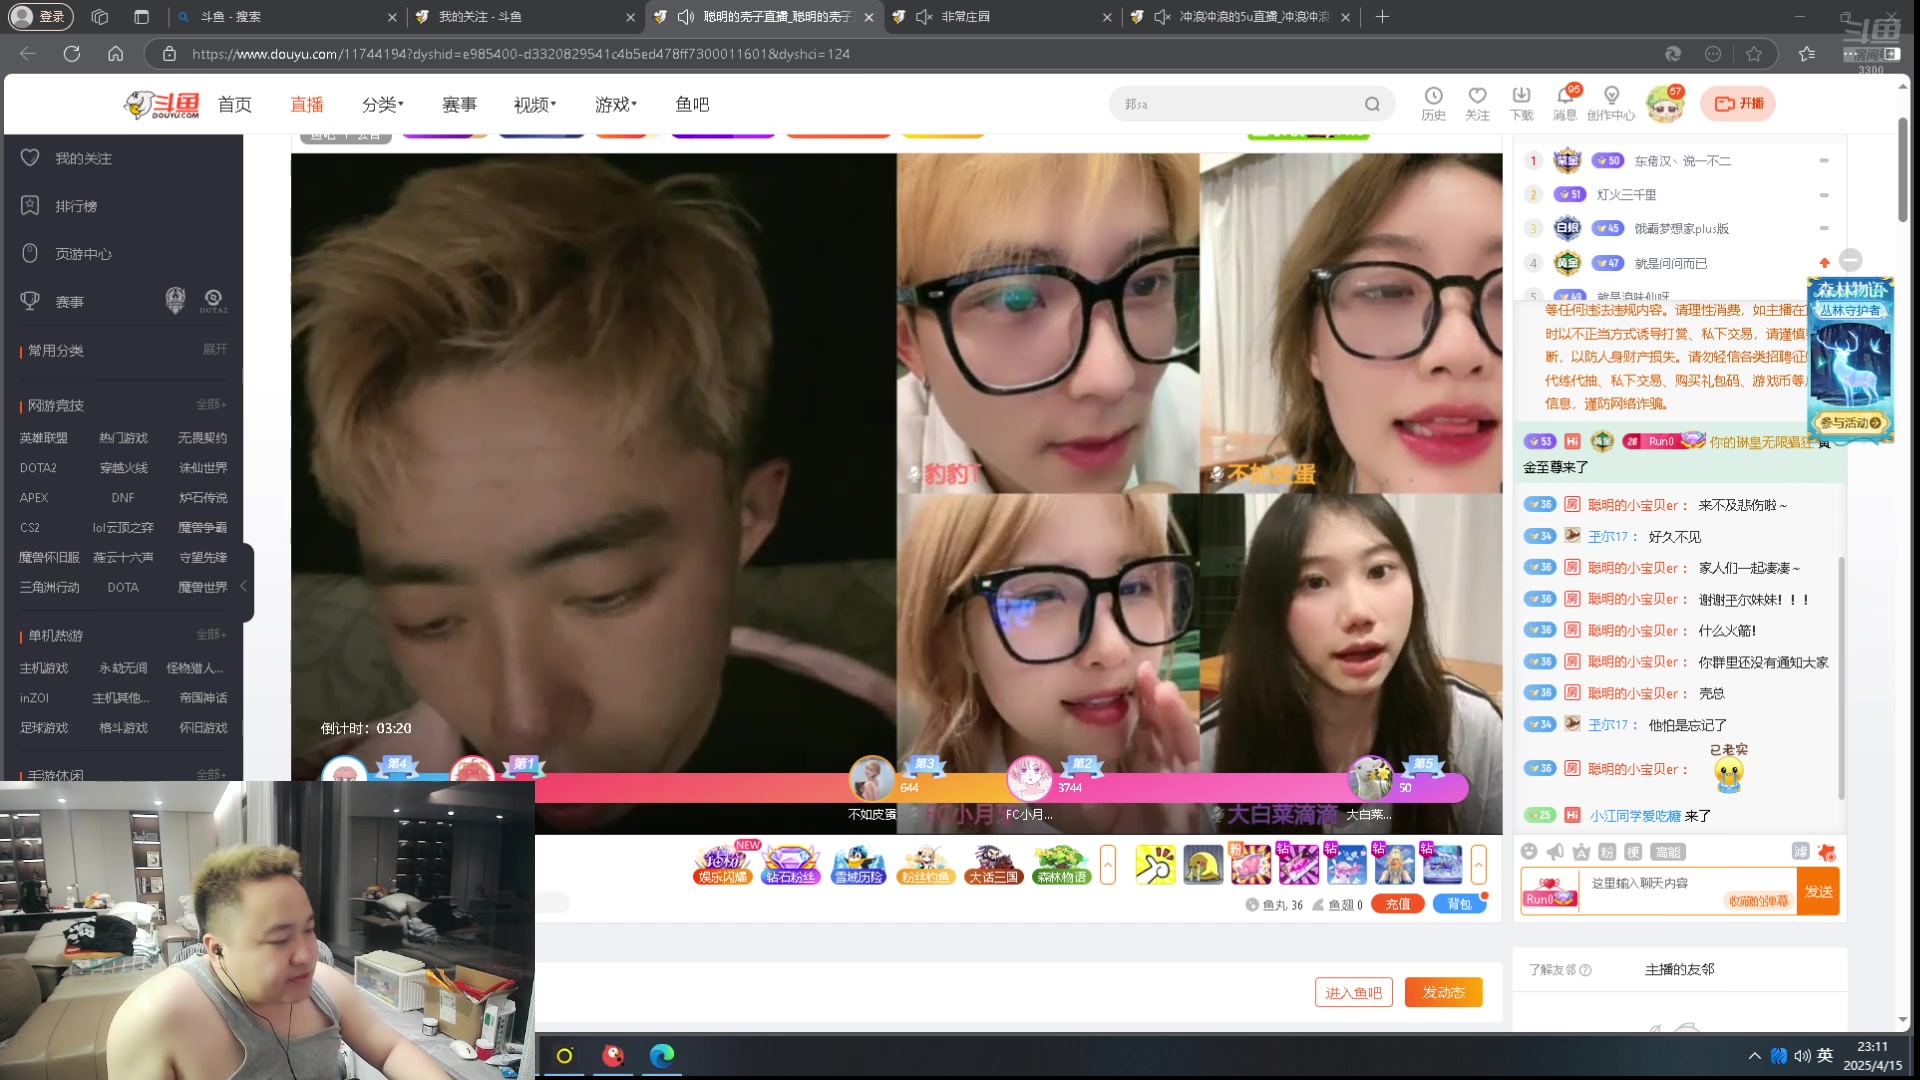The width and height of the screenshot is (1920, 1080).
Task: Click the search magnifier icon
Action: click(x=1372, y=104)
